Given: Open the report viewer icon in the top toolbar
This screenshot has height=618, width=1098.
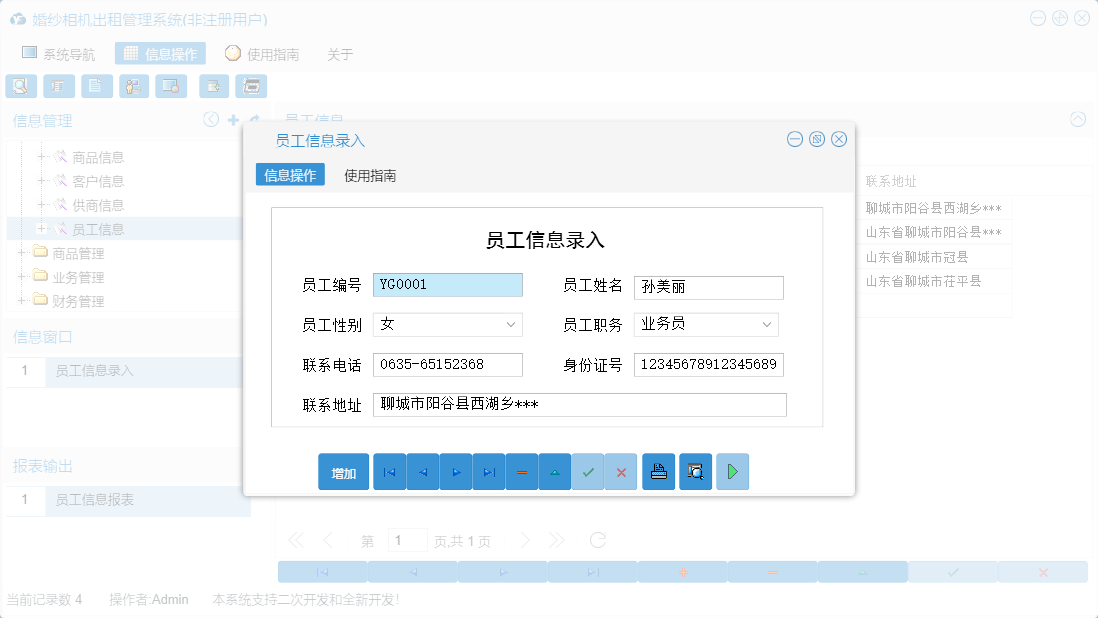Looking at the screenshot, I should pos(59,86).
